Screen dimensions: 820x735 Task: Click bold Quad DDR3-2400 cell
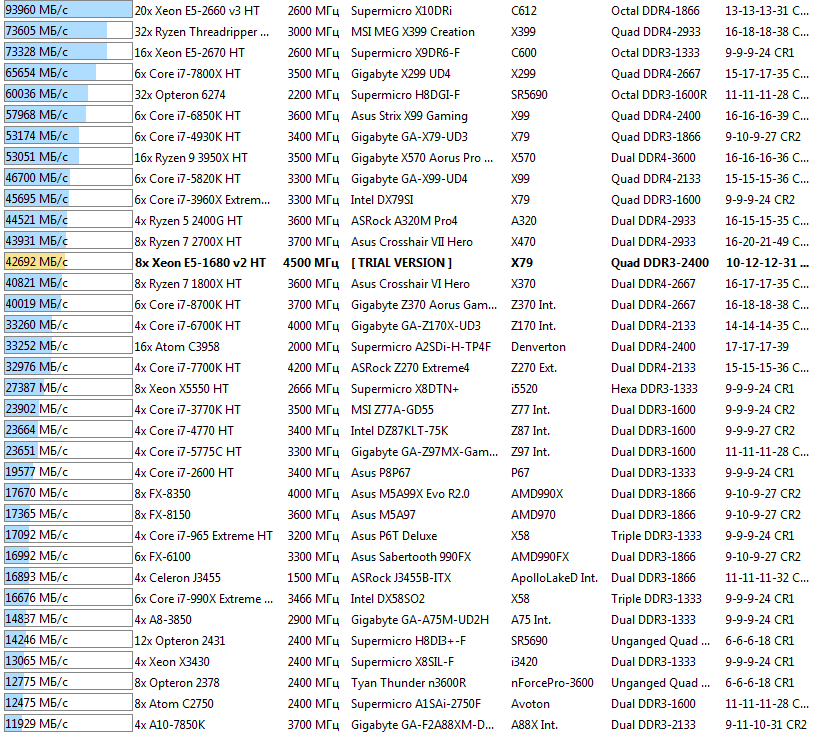click(x=660, y=263)
